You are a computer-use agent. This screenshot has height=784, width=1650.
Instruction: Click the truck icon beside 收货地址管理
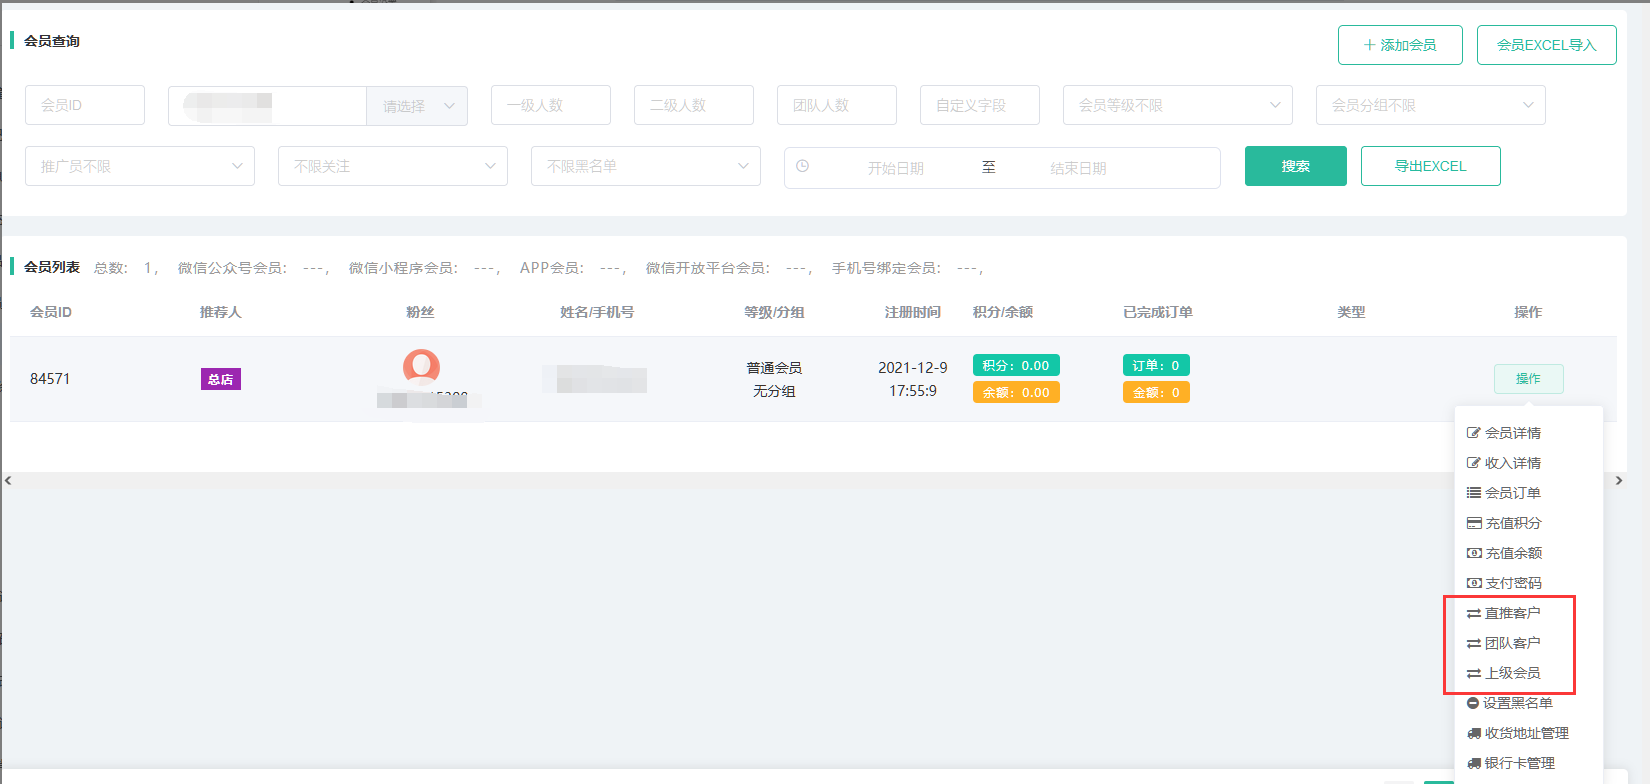click(1473, 733)
